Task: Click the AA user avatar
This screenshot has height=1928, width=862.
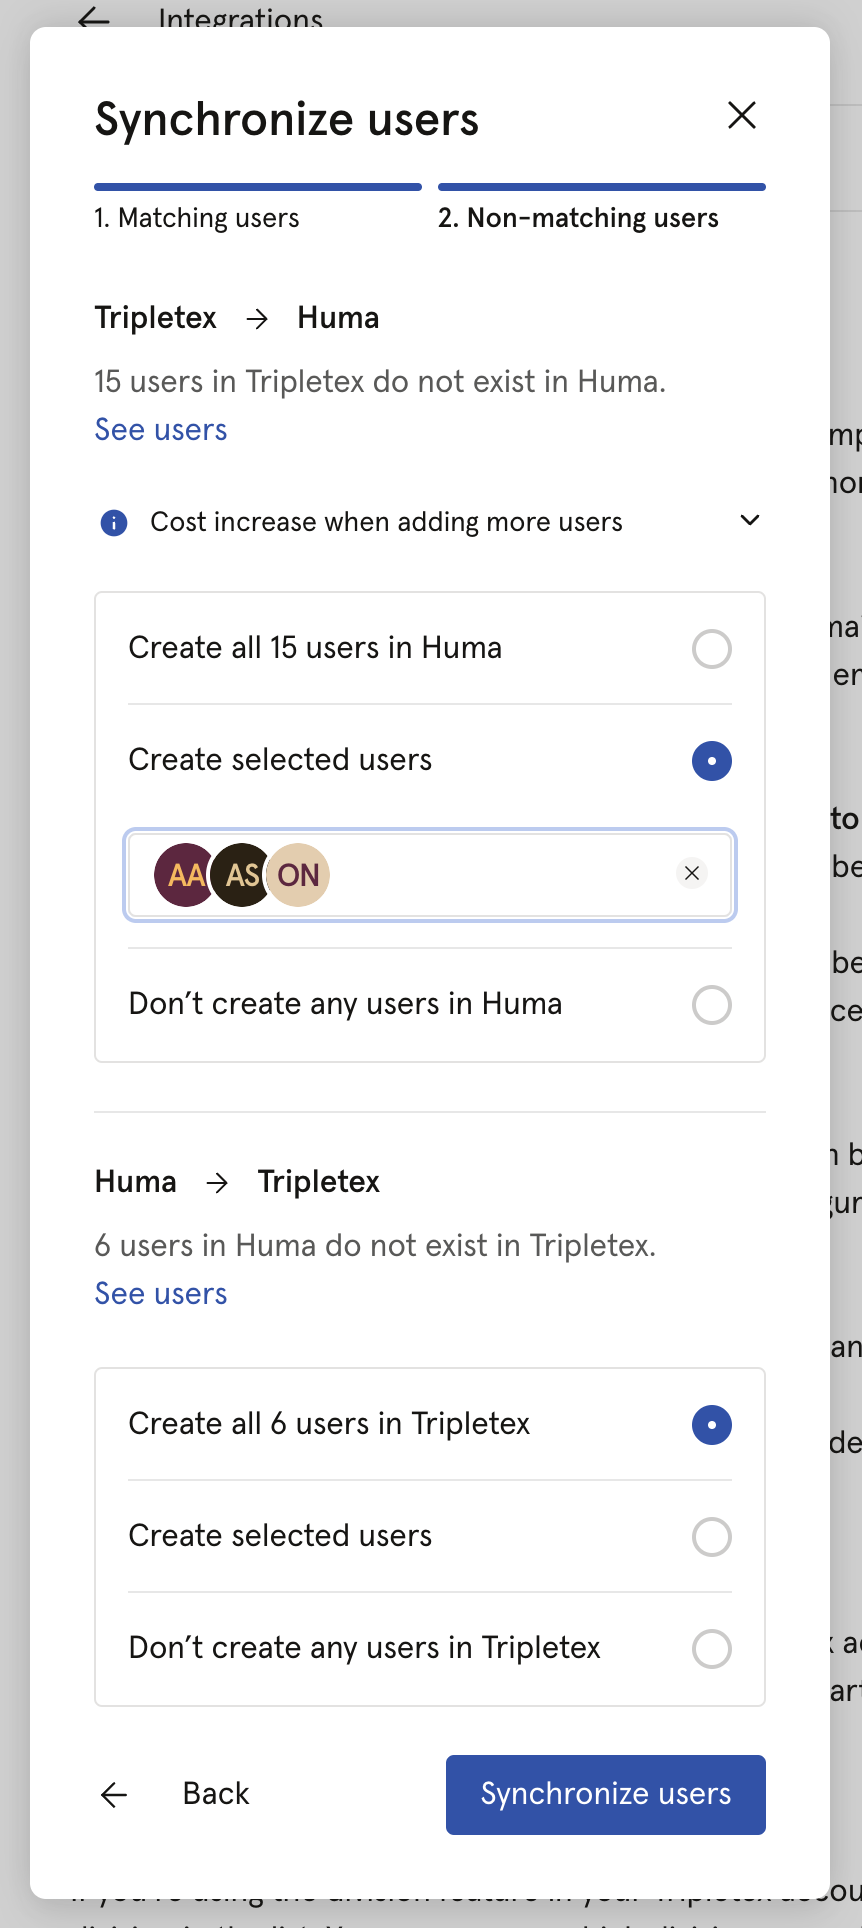Action: click(x=183, y=875)
